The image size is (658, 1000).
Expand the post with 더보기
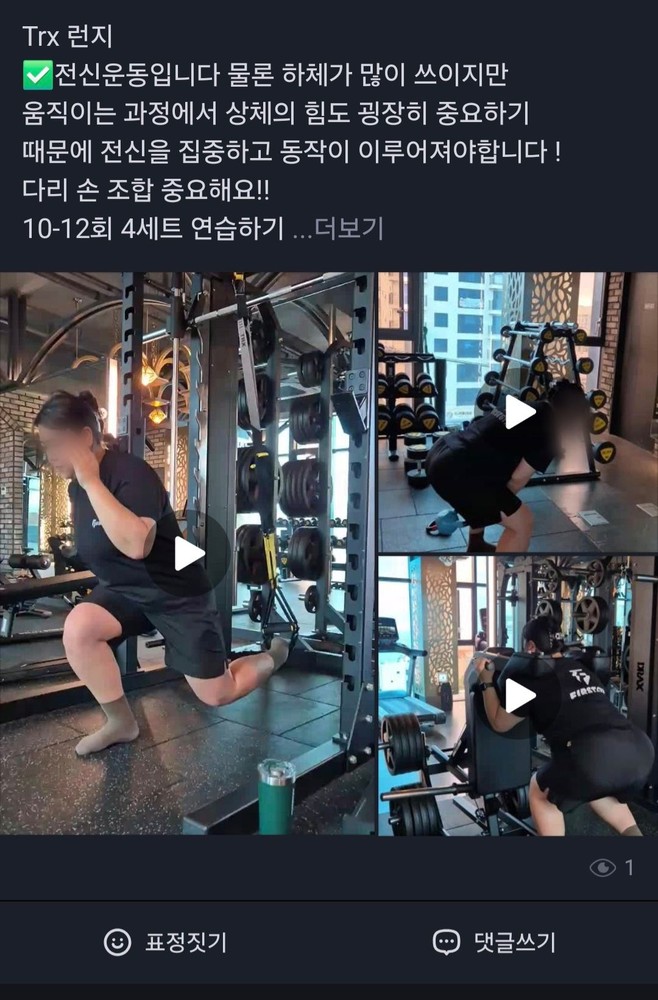click(x=349, y=228)
